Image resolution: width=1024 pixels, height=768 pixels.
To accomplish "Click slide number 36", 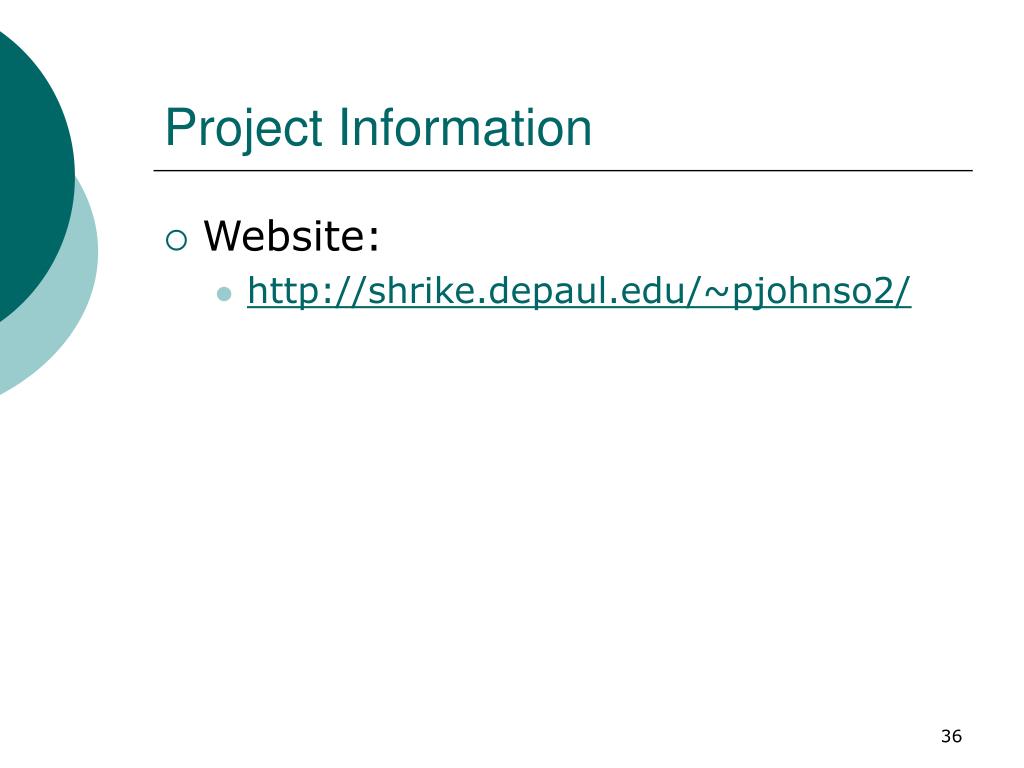I will click(x=952, y=736).
